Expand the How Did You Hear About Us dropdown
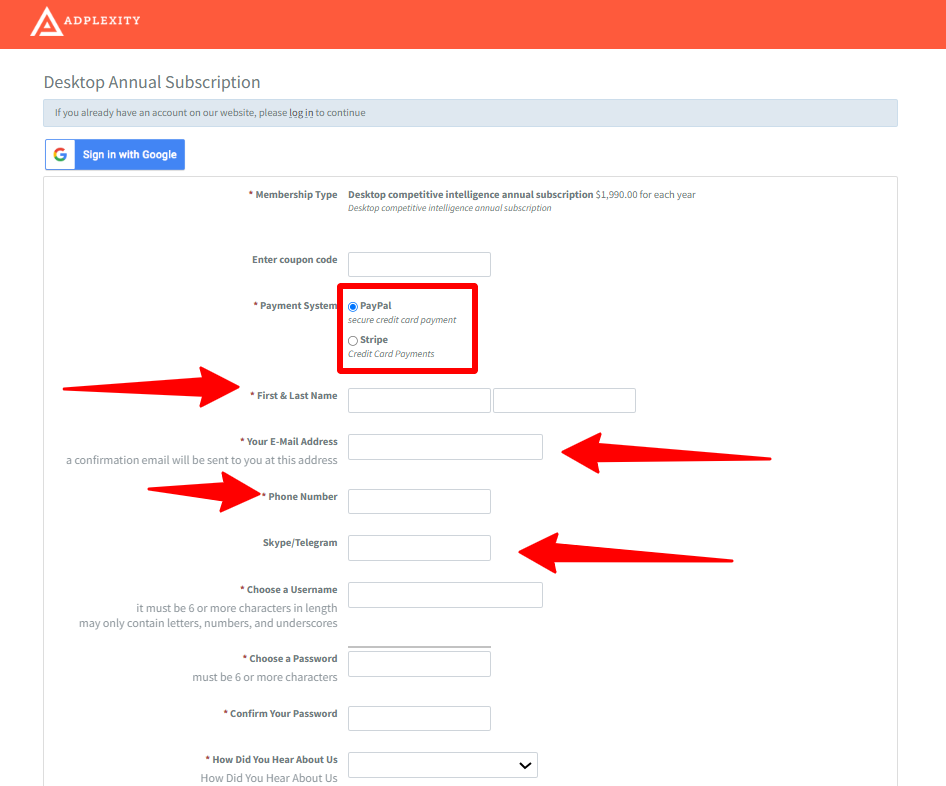This screenshot has height=786, width=946. point(442,765)
